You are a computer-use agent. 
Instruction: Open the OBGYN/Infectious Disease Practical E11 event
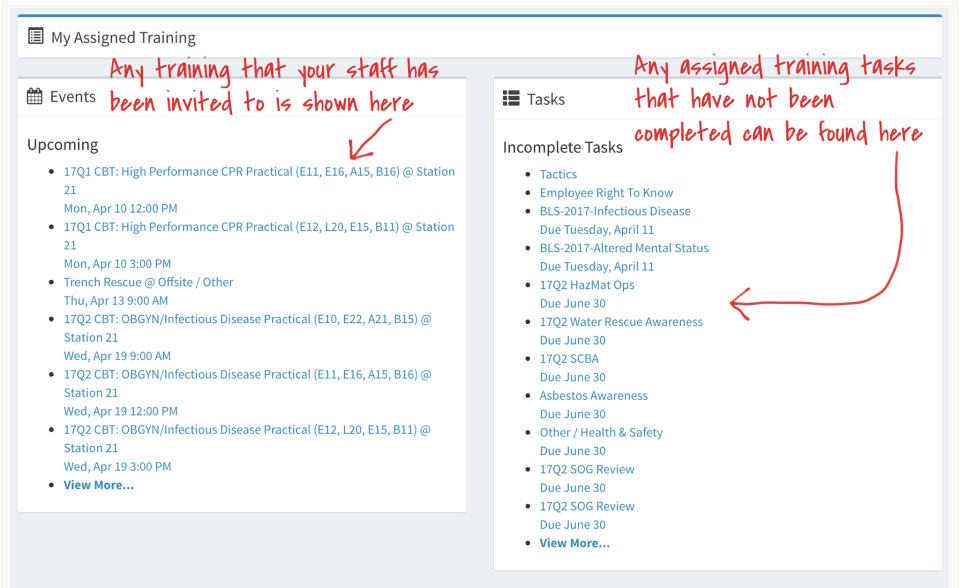pyautogui.click(x=244, y=374)
